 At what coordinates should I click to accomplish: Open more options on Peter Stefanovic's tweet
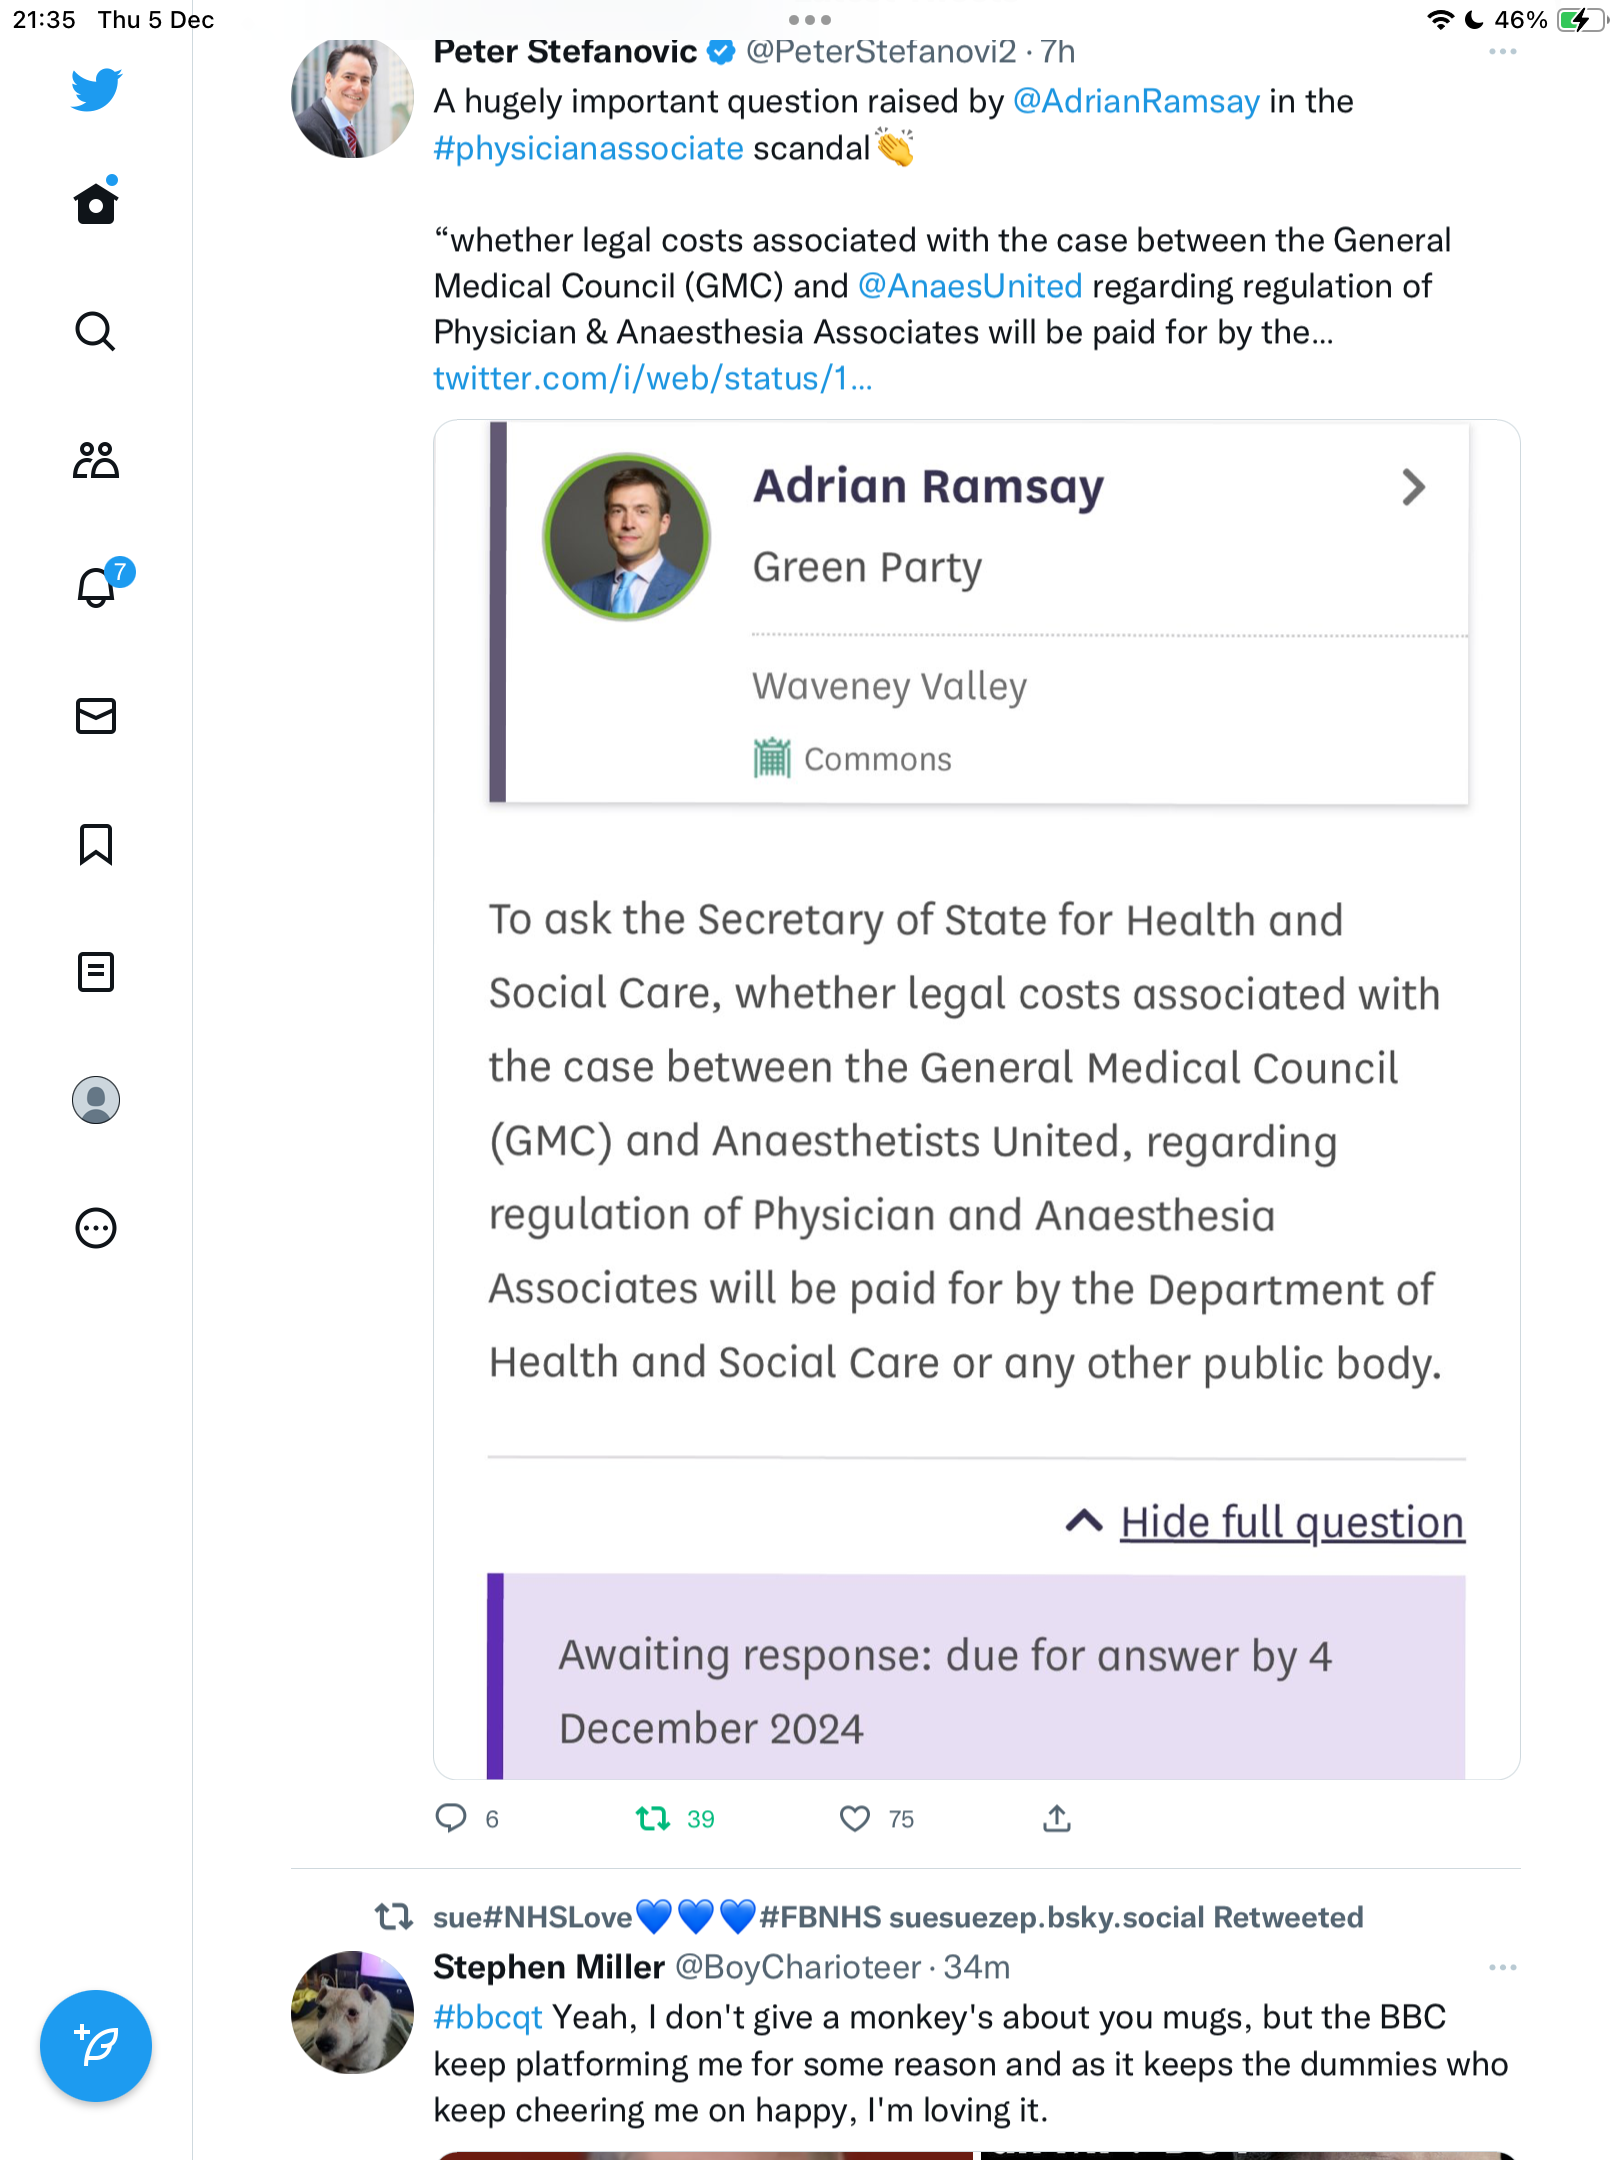tap(1502, 52)
